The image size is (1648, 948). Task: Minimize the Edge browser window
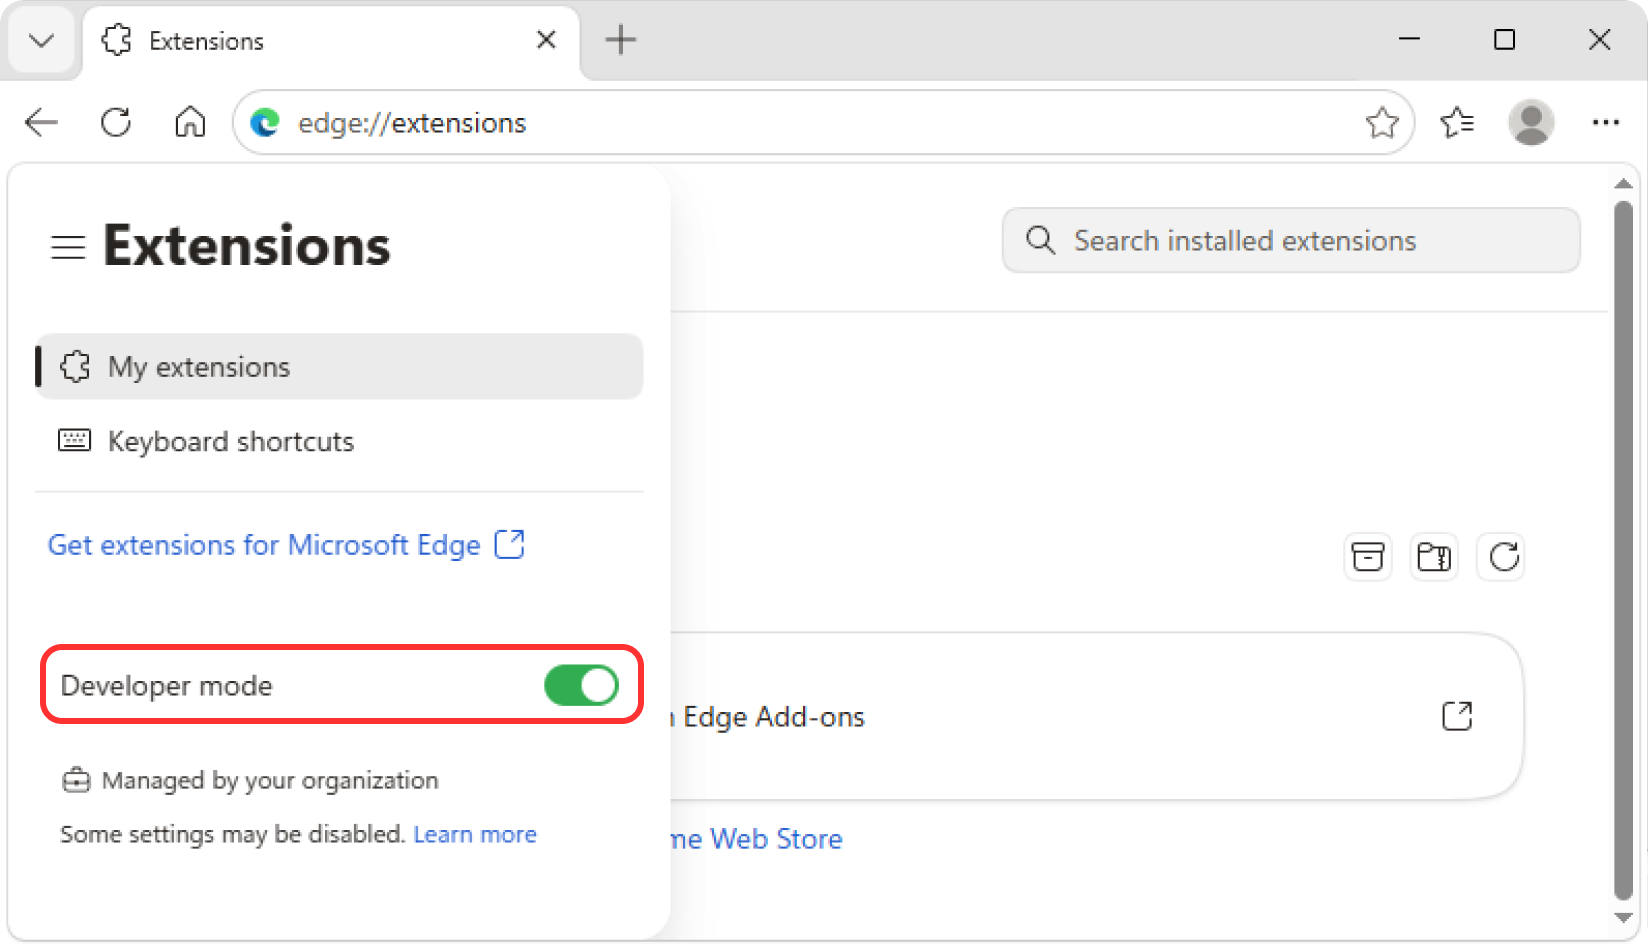pyautogui.click(x=1409, y=39)
